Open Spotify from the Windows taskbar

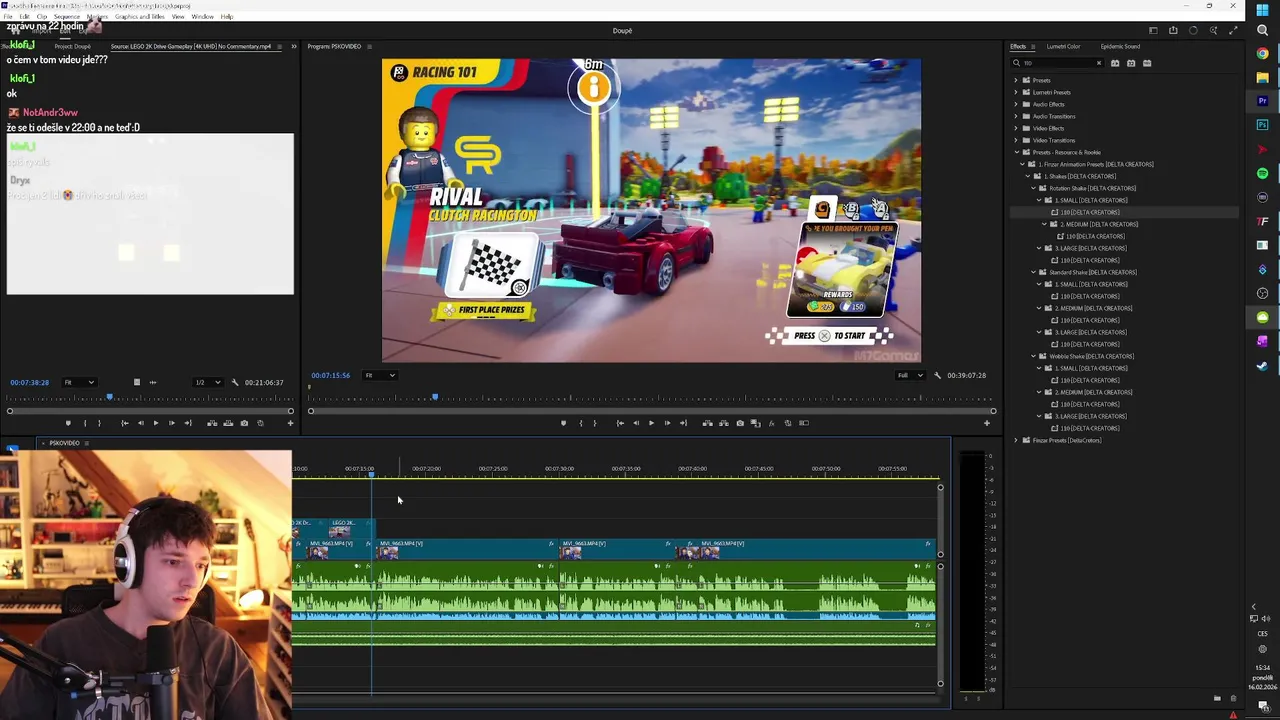pyautogui.click(x=1262, y=173)
